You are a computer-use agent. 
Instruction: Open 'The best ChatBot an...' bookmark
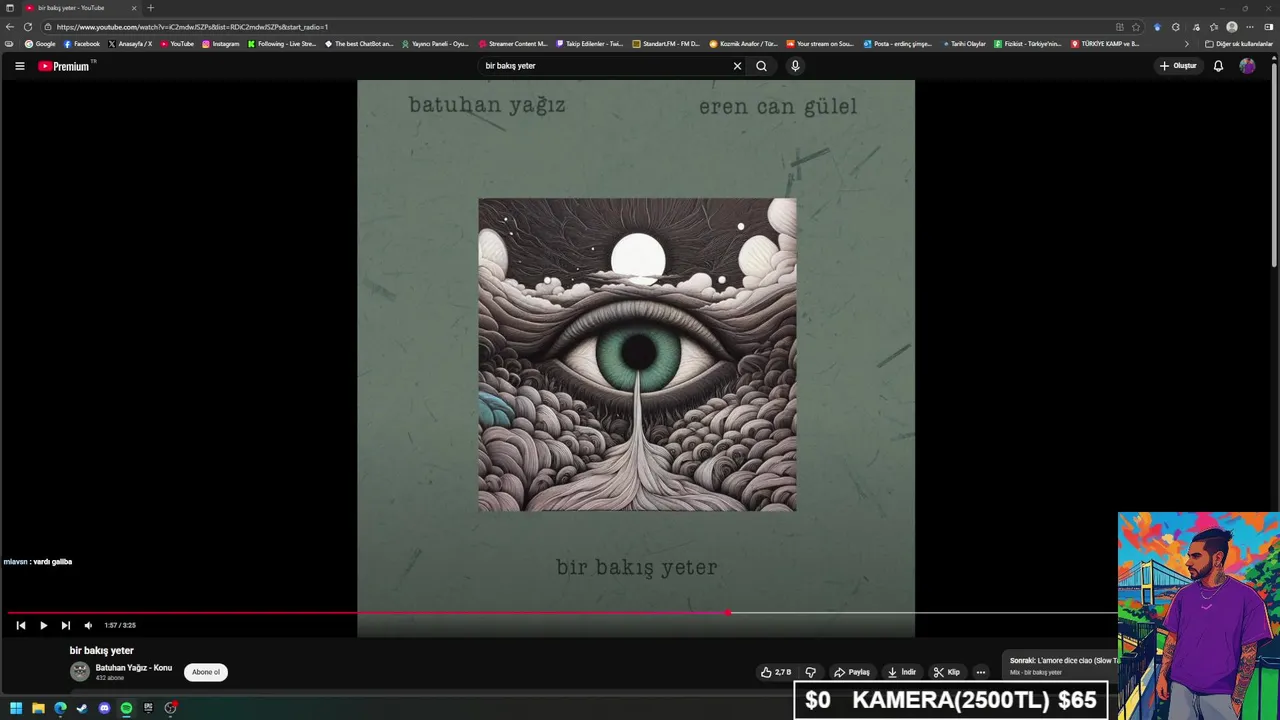click(x=360, y=44)
